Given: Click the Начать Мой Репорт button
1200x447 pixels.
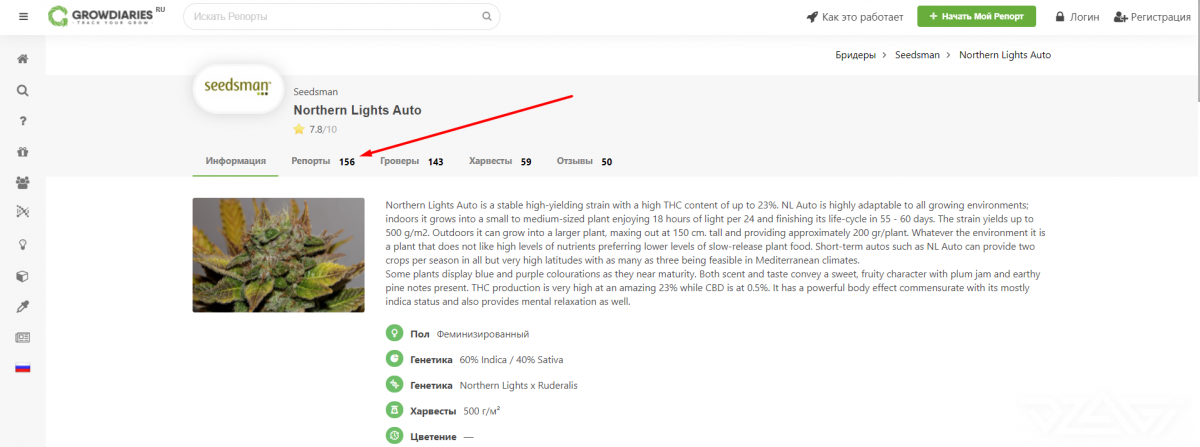Looking at the screenshot, I should click(x=977, y=17).
